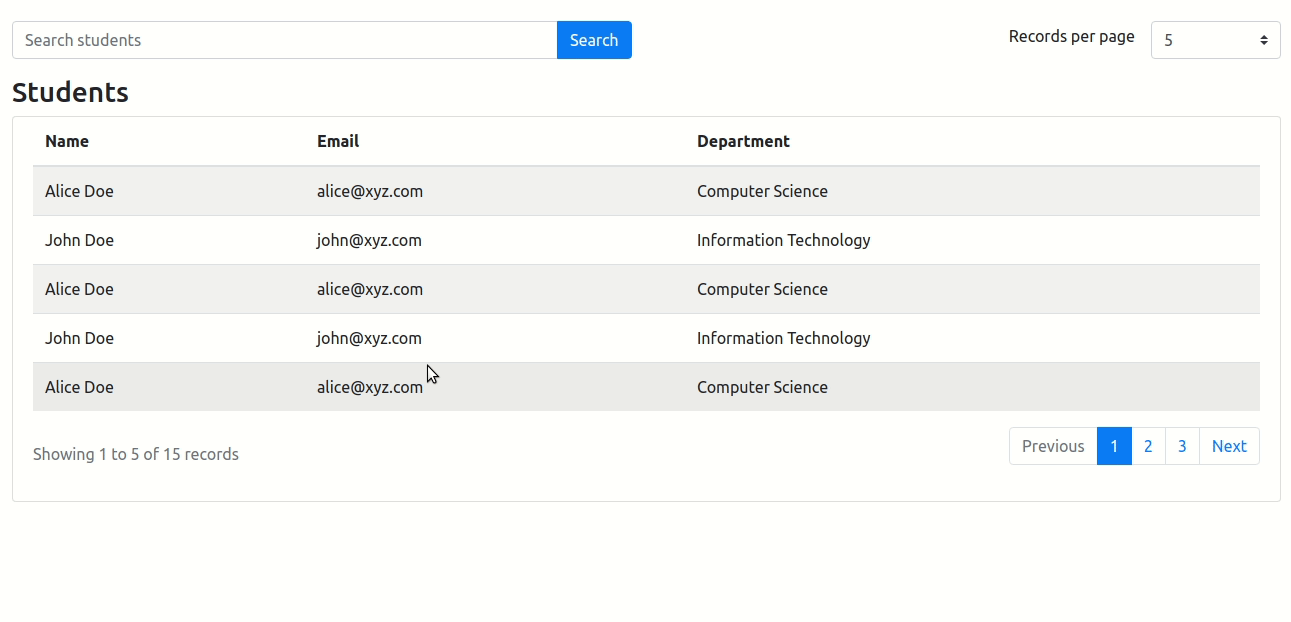1291x622 pixels.
Task: Sort by the Email column header
Action: coord(337,141)
